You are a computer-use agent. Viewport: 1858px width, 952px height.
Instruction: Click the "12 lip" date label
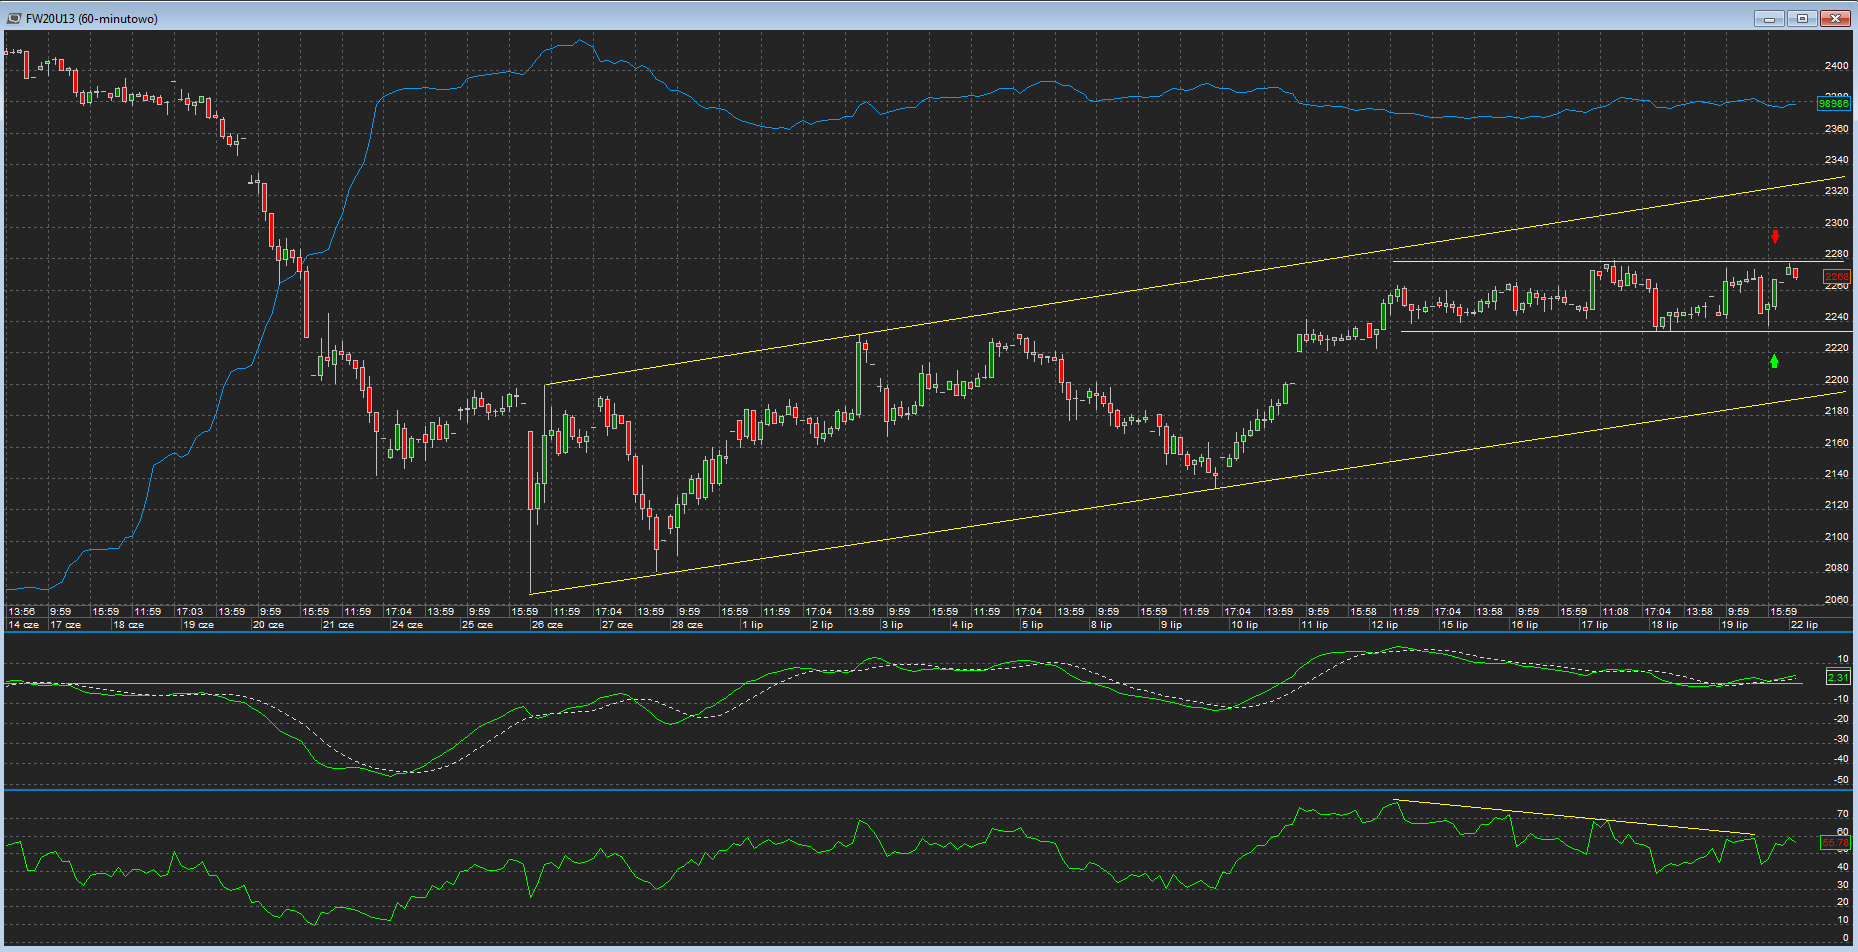(1384, 625)
